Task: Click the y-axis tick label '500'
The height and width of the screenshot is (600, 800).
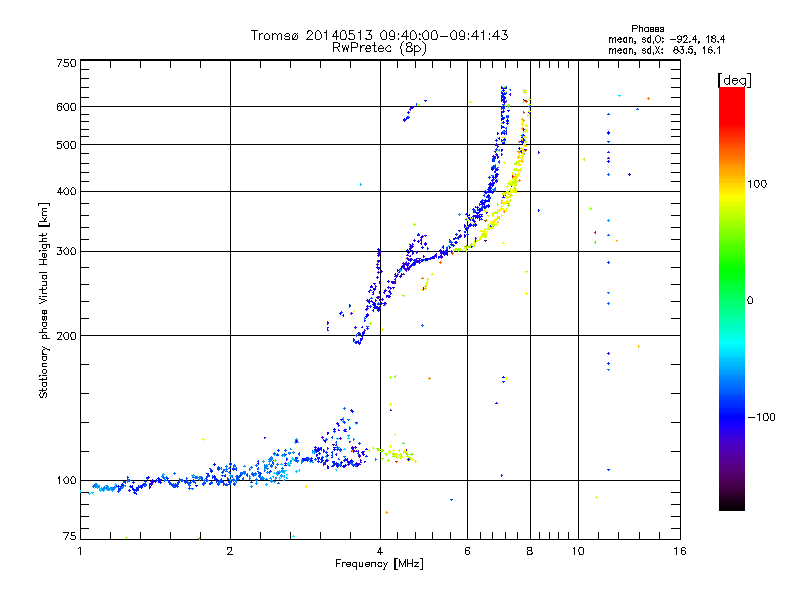Action: coord(66,145)
